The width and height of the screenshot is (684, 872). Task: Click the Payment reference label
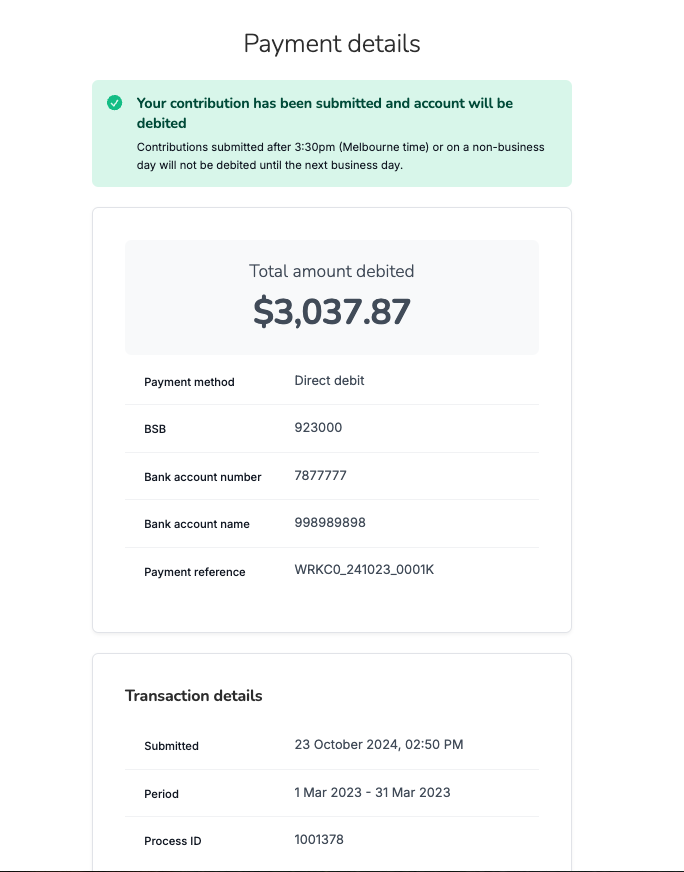click(x=195, y=572)
